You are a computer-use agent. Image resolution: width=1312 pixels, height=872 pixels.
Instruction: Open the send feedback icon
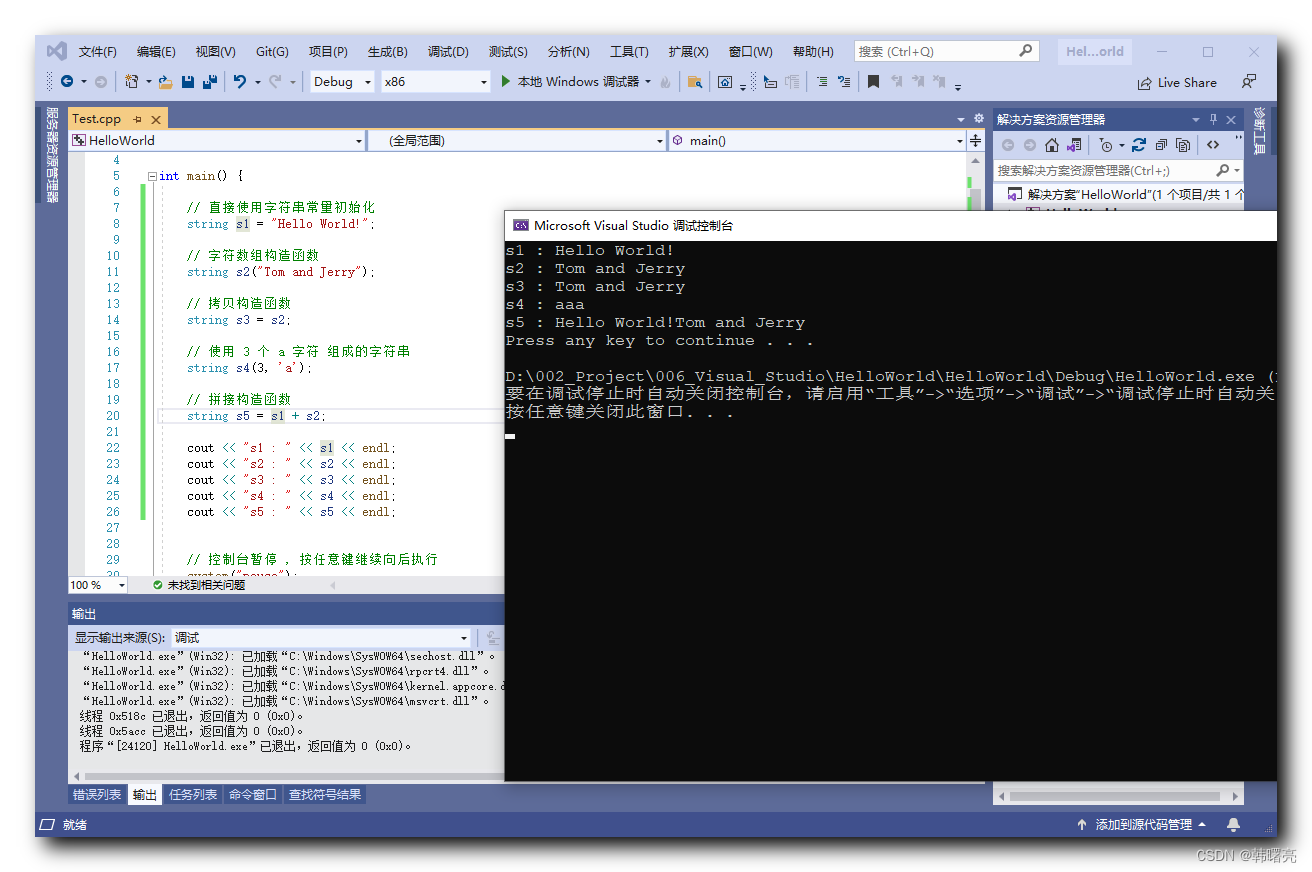point(1249,82)
